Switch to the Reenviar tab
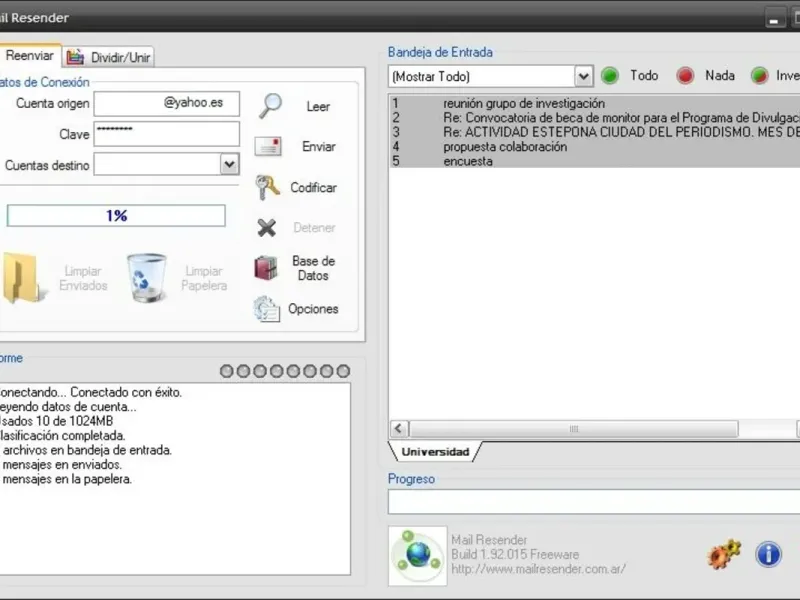 click(30, 56)
